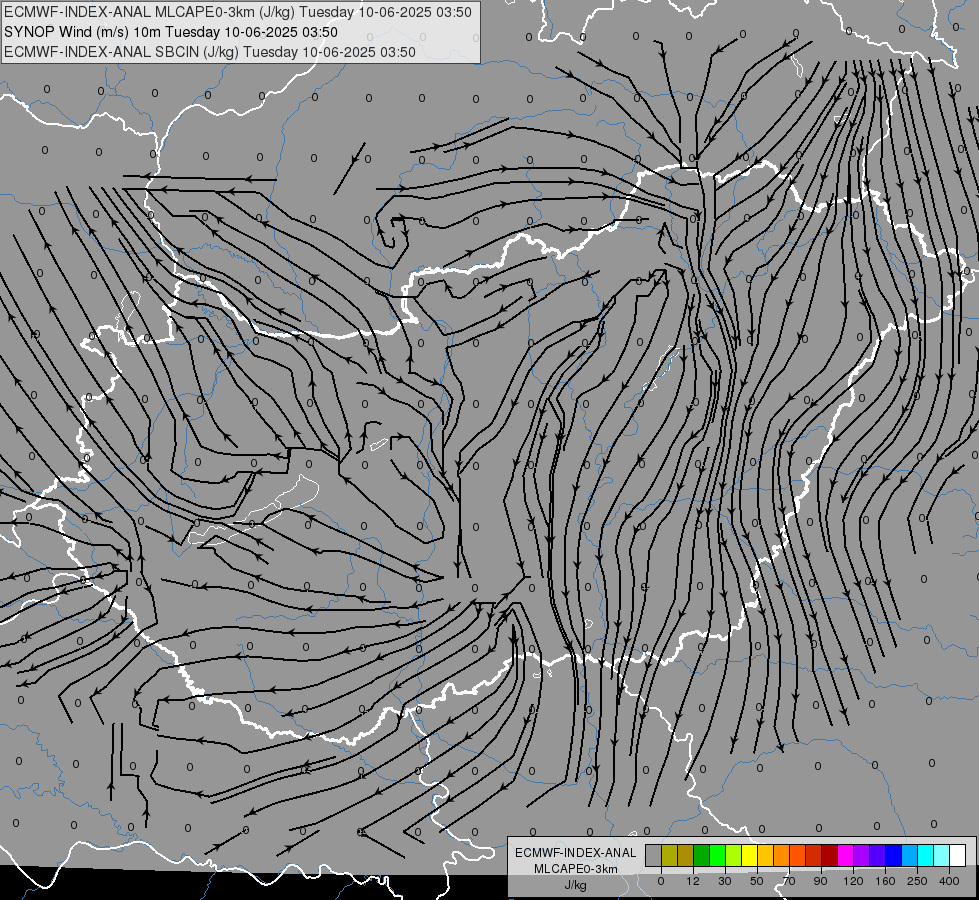Click the gray swatch in the MLCAPE legend
The image size is (979, 900).
(x=654, y=855)
